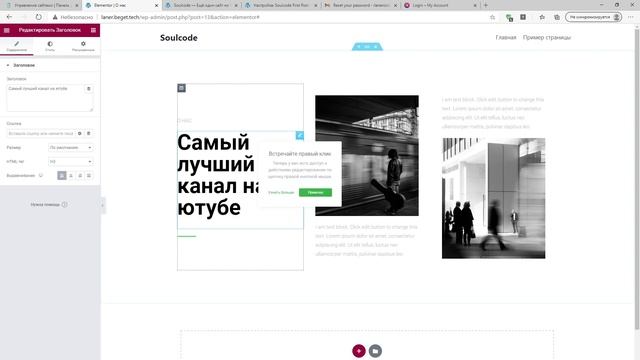640x360 pixels.
Task: Click the browser address bar URL
Action: click(x=180, y=17)
